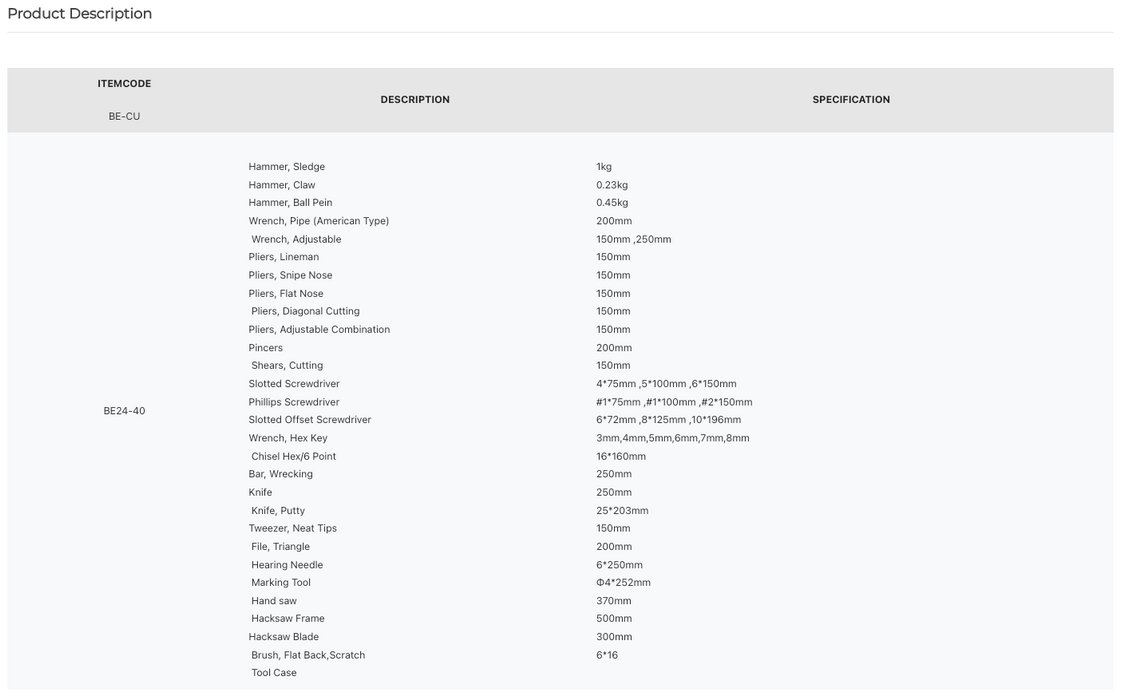
Task: Click the Hearing Needle entry
Action: pyautogui.click(x=287, y=565)
